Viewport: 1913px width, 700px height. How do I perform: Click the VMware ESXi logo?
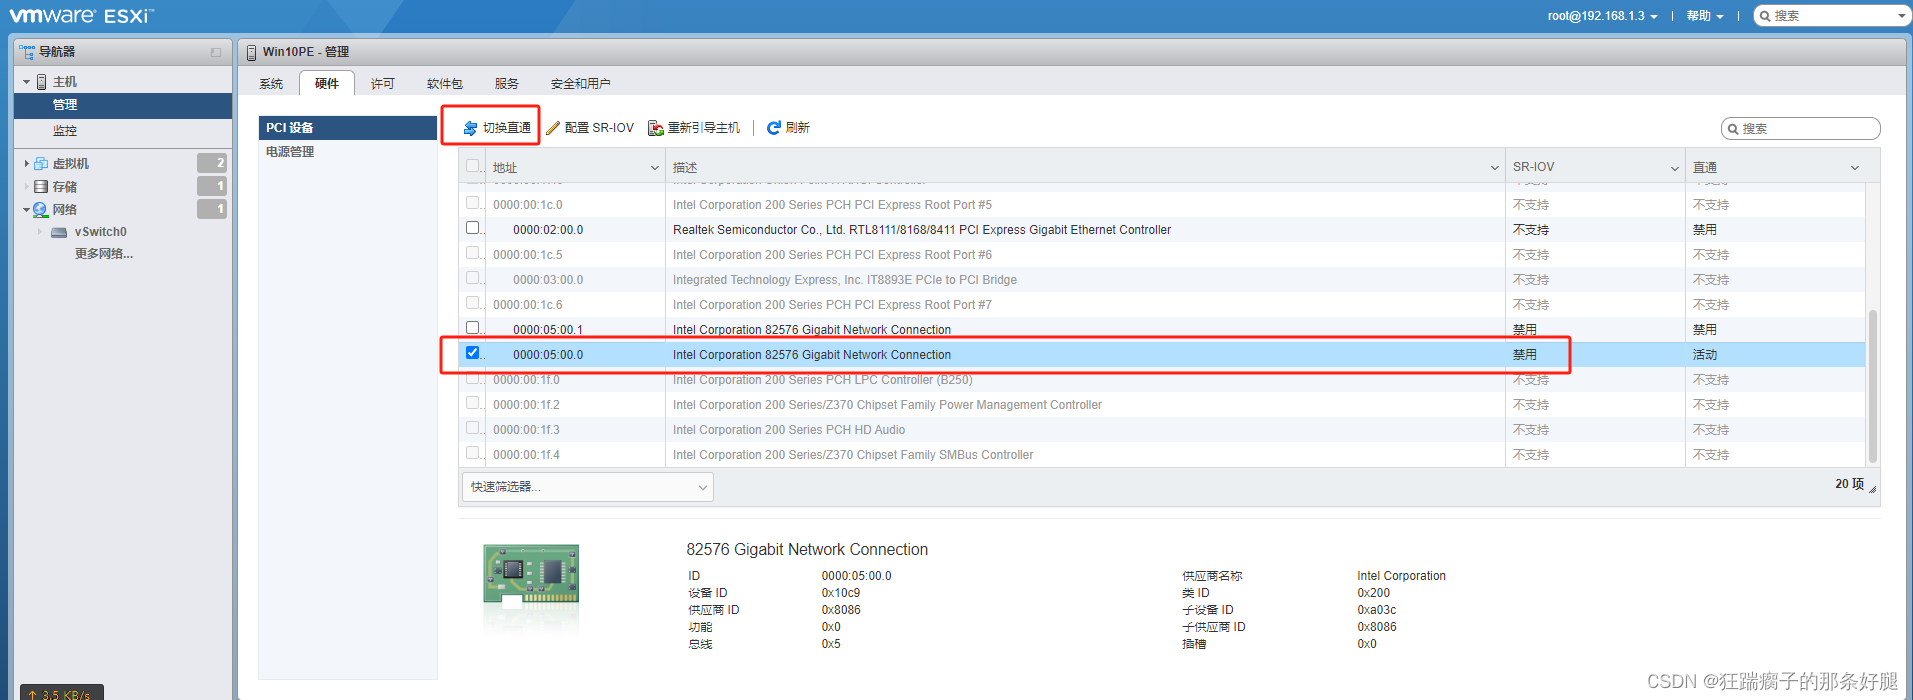81,15
